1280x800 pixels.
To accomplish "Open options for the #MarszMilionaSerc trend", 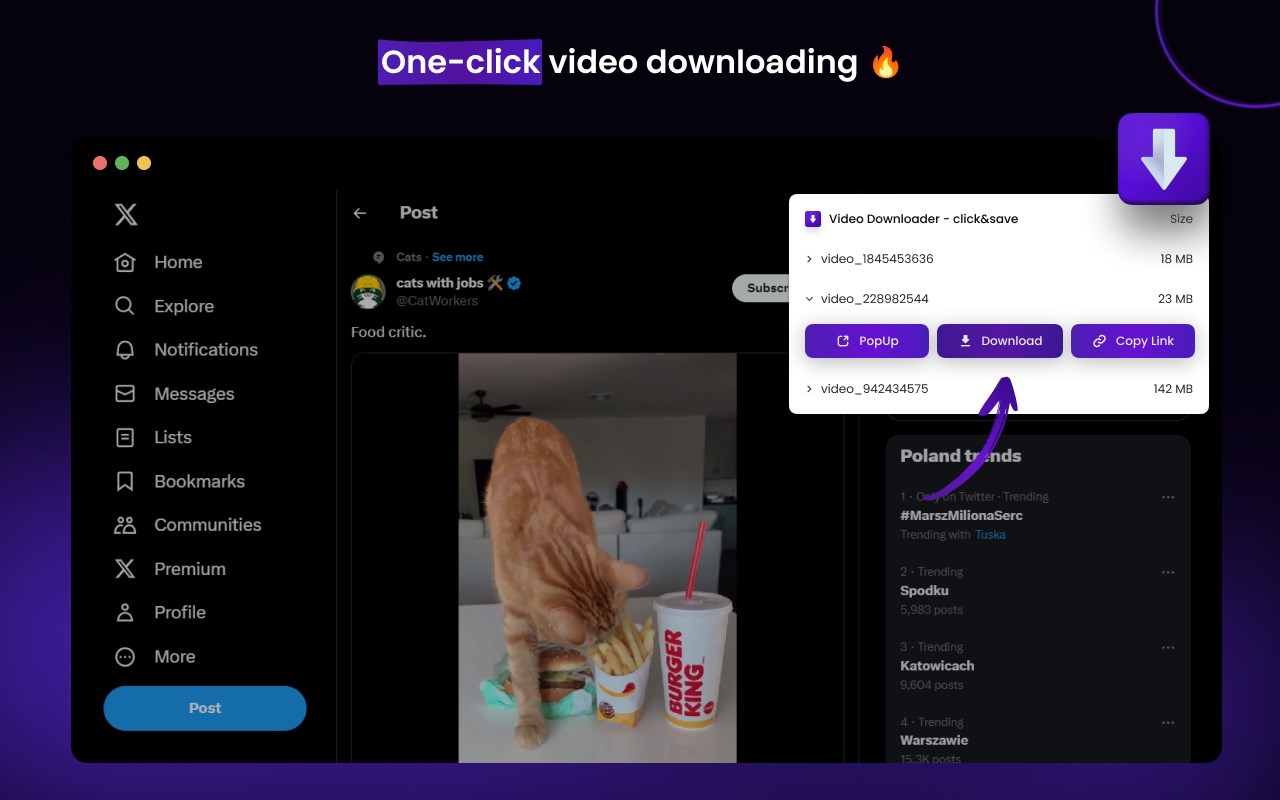I will point(1168,497).
